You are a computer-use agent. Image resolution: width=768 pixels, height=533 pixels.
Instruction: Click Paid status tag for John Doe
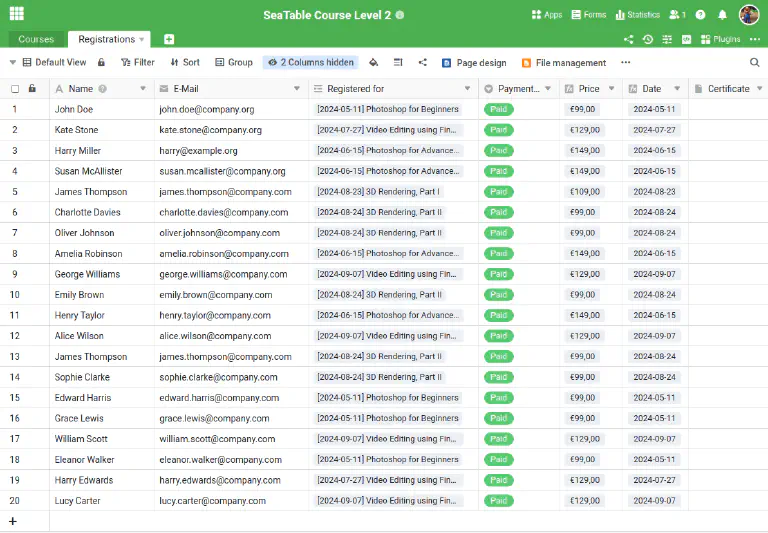(498, 109)
